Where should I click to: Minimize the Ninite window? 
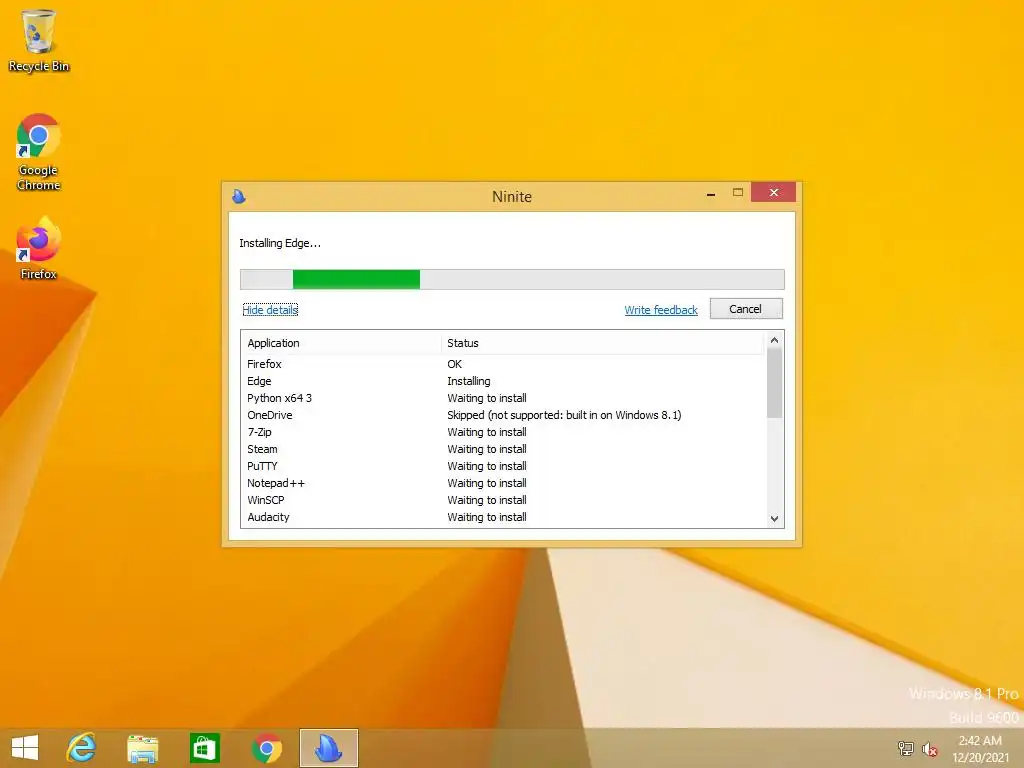(711, 193)
